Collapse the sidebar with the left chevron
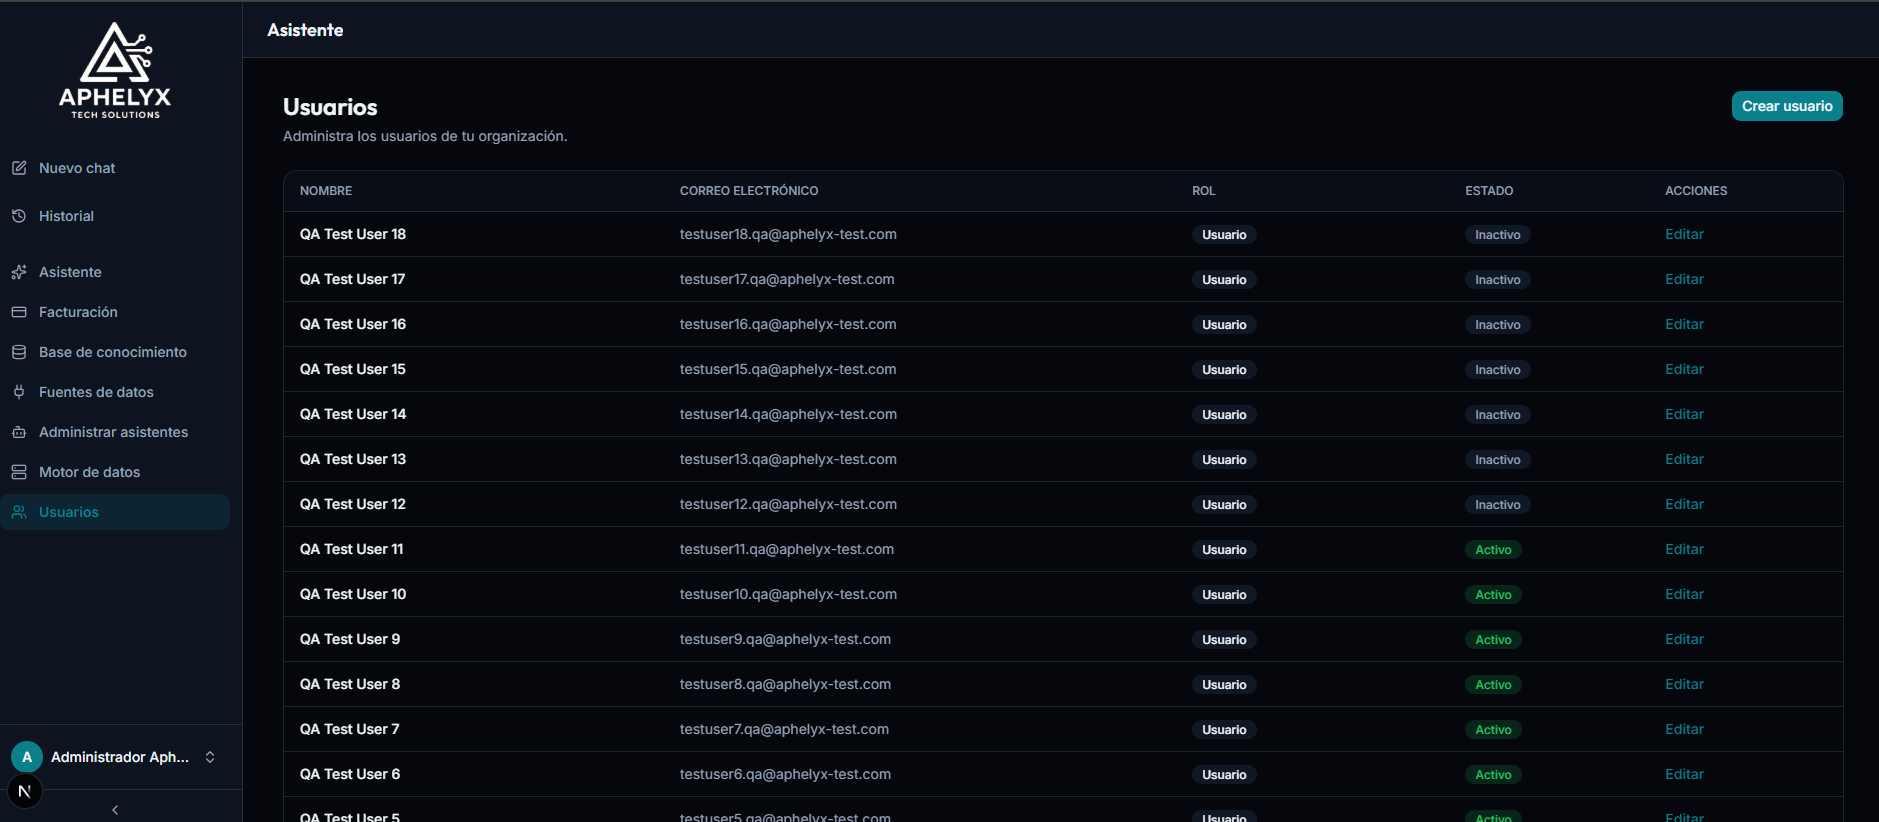Screen dimensions: 1879x822 click(115, 810)
